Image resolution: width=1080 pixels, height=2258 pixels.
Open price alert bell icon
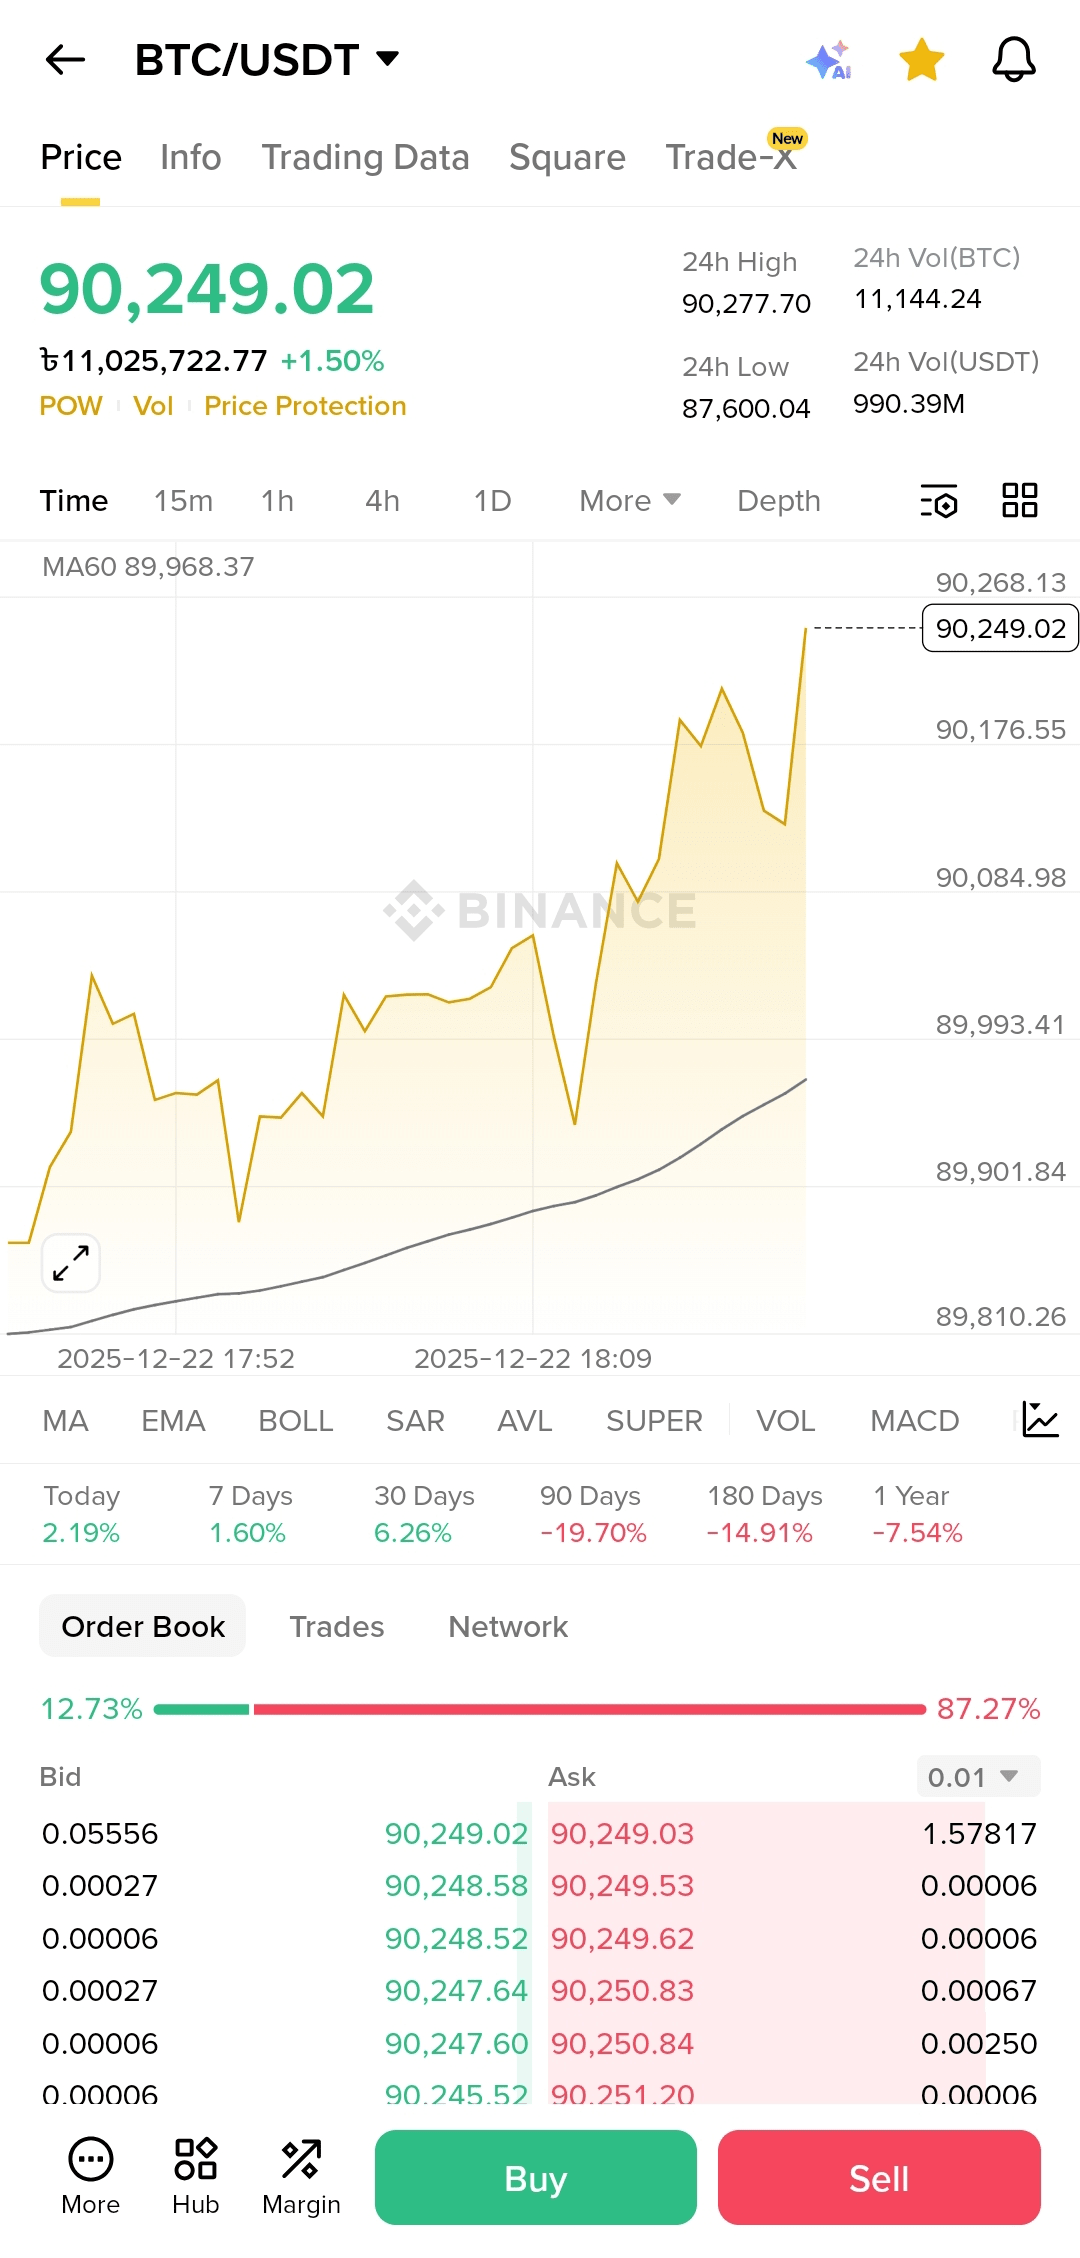1013,60
